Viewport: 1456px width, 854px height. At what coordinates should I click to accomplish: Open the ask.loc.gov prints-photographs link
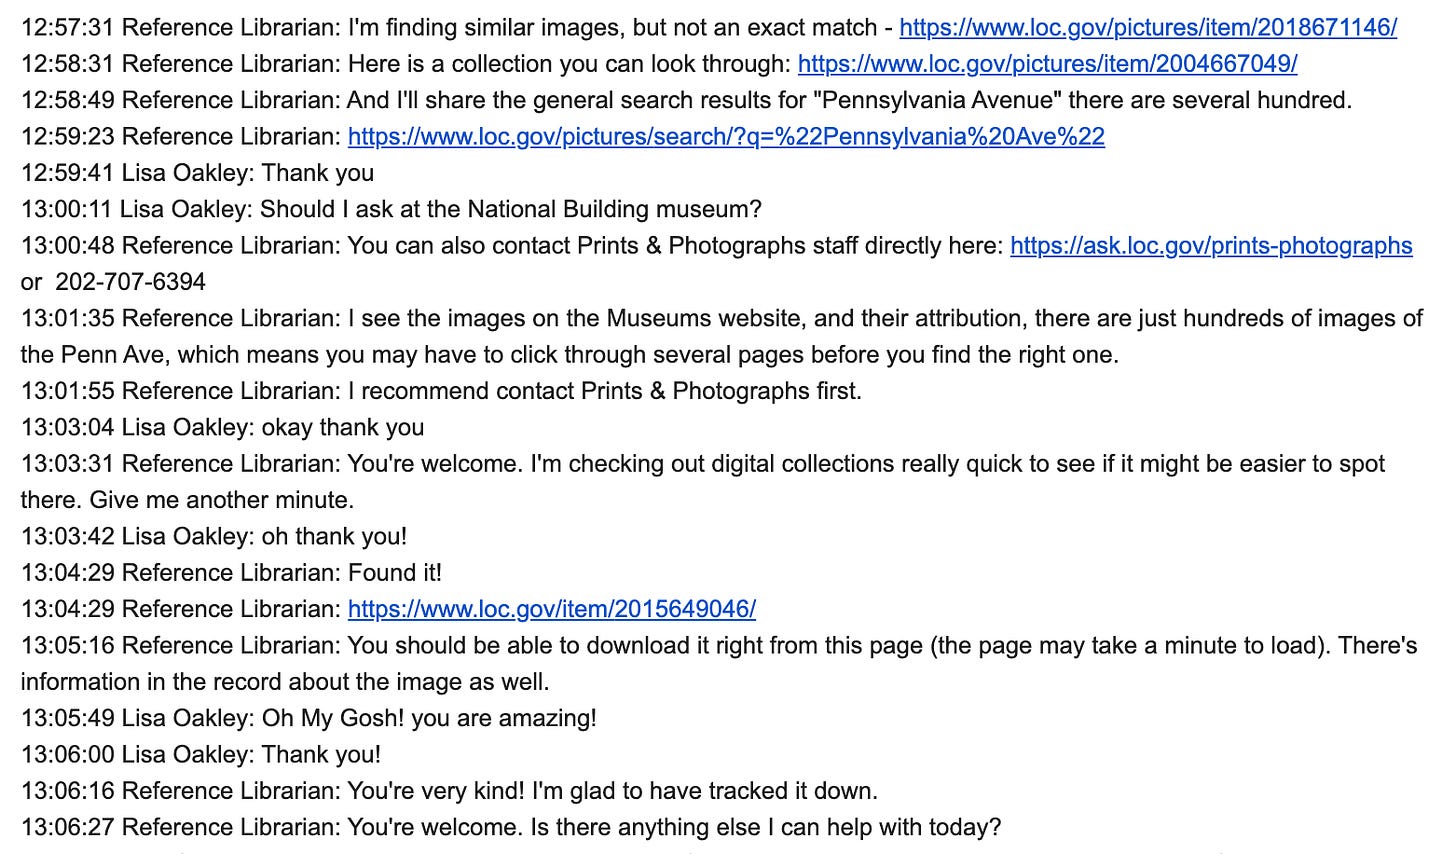(1211, 246)
